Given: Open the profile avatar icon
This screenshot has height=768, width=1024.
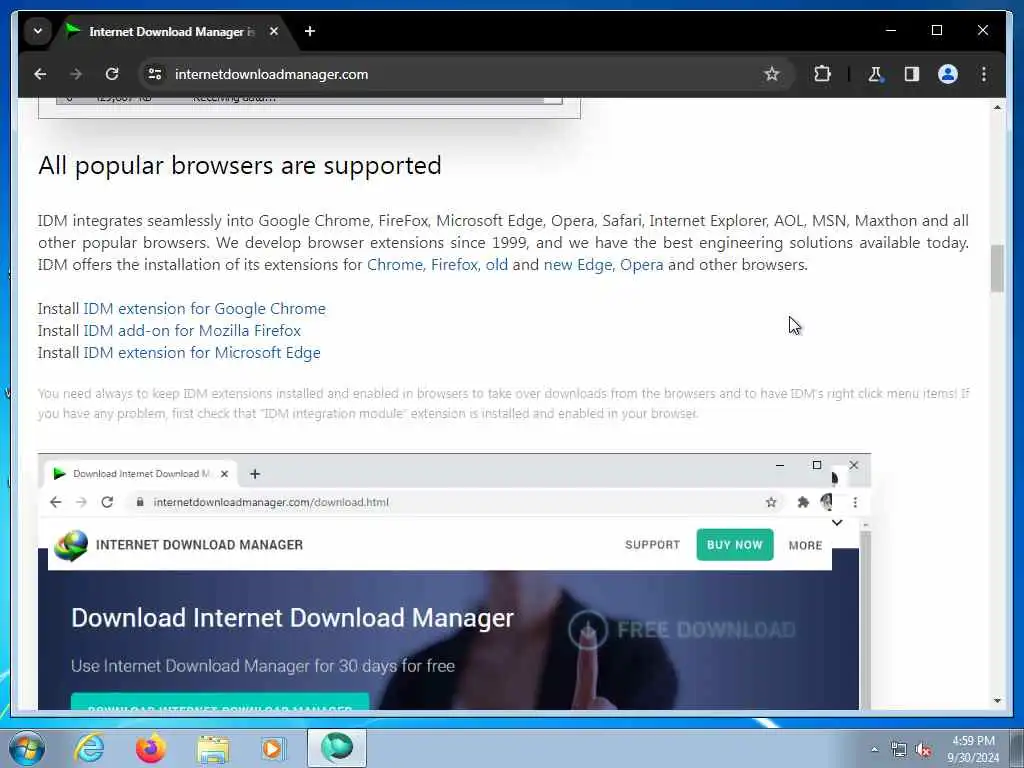Looking at the screenshot, I should 948,74.
